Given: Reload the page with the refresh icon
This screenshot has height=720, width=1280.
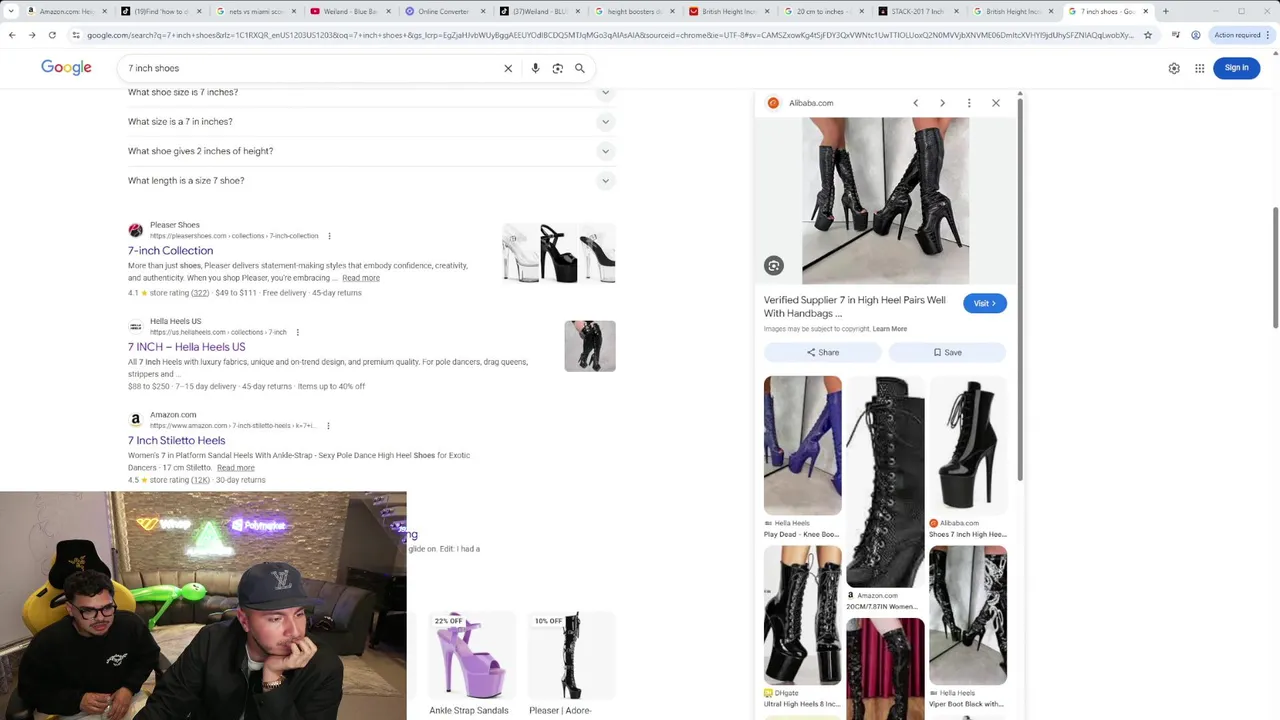Looking at the screenshot, I should click(52, 35).
